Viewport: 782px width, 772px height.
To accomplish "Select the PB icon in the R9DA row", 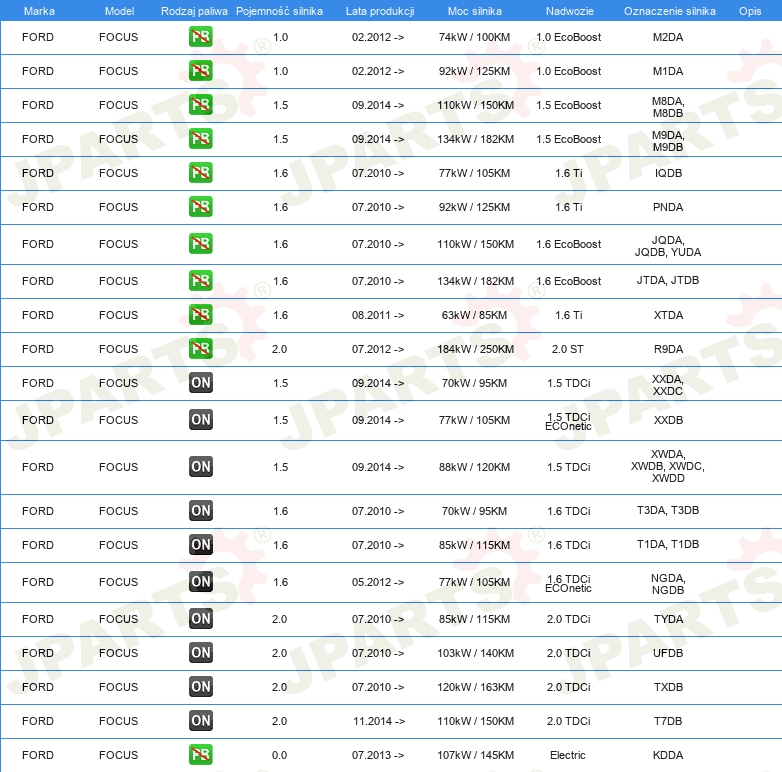I will coord(200,349).
